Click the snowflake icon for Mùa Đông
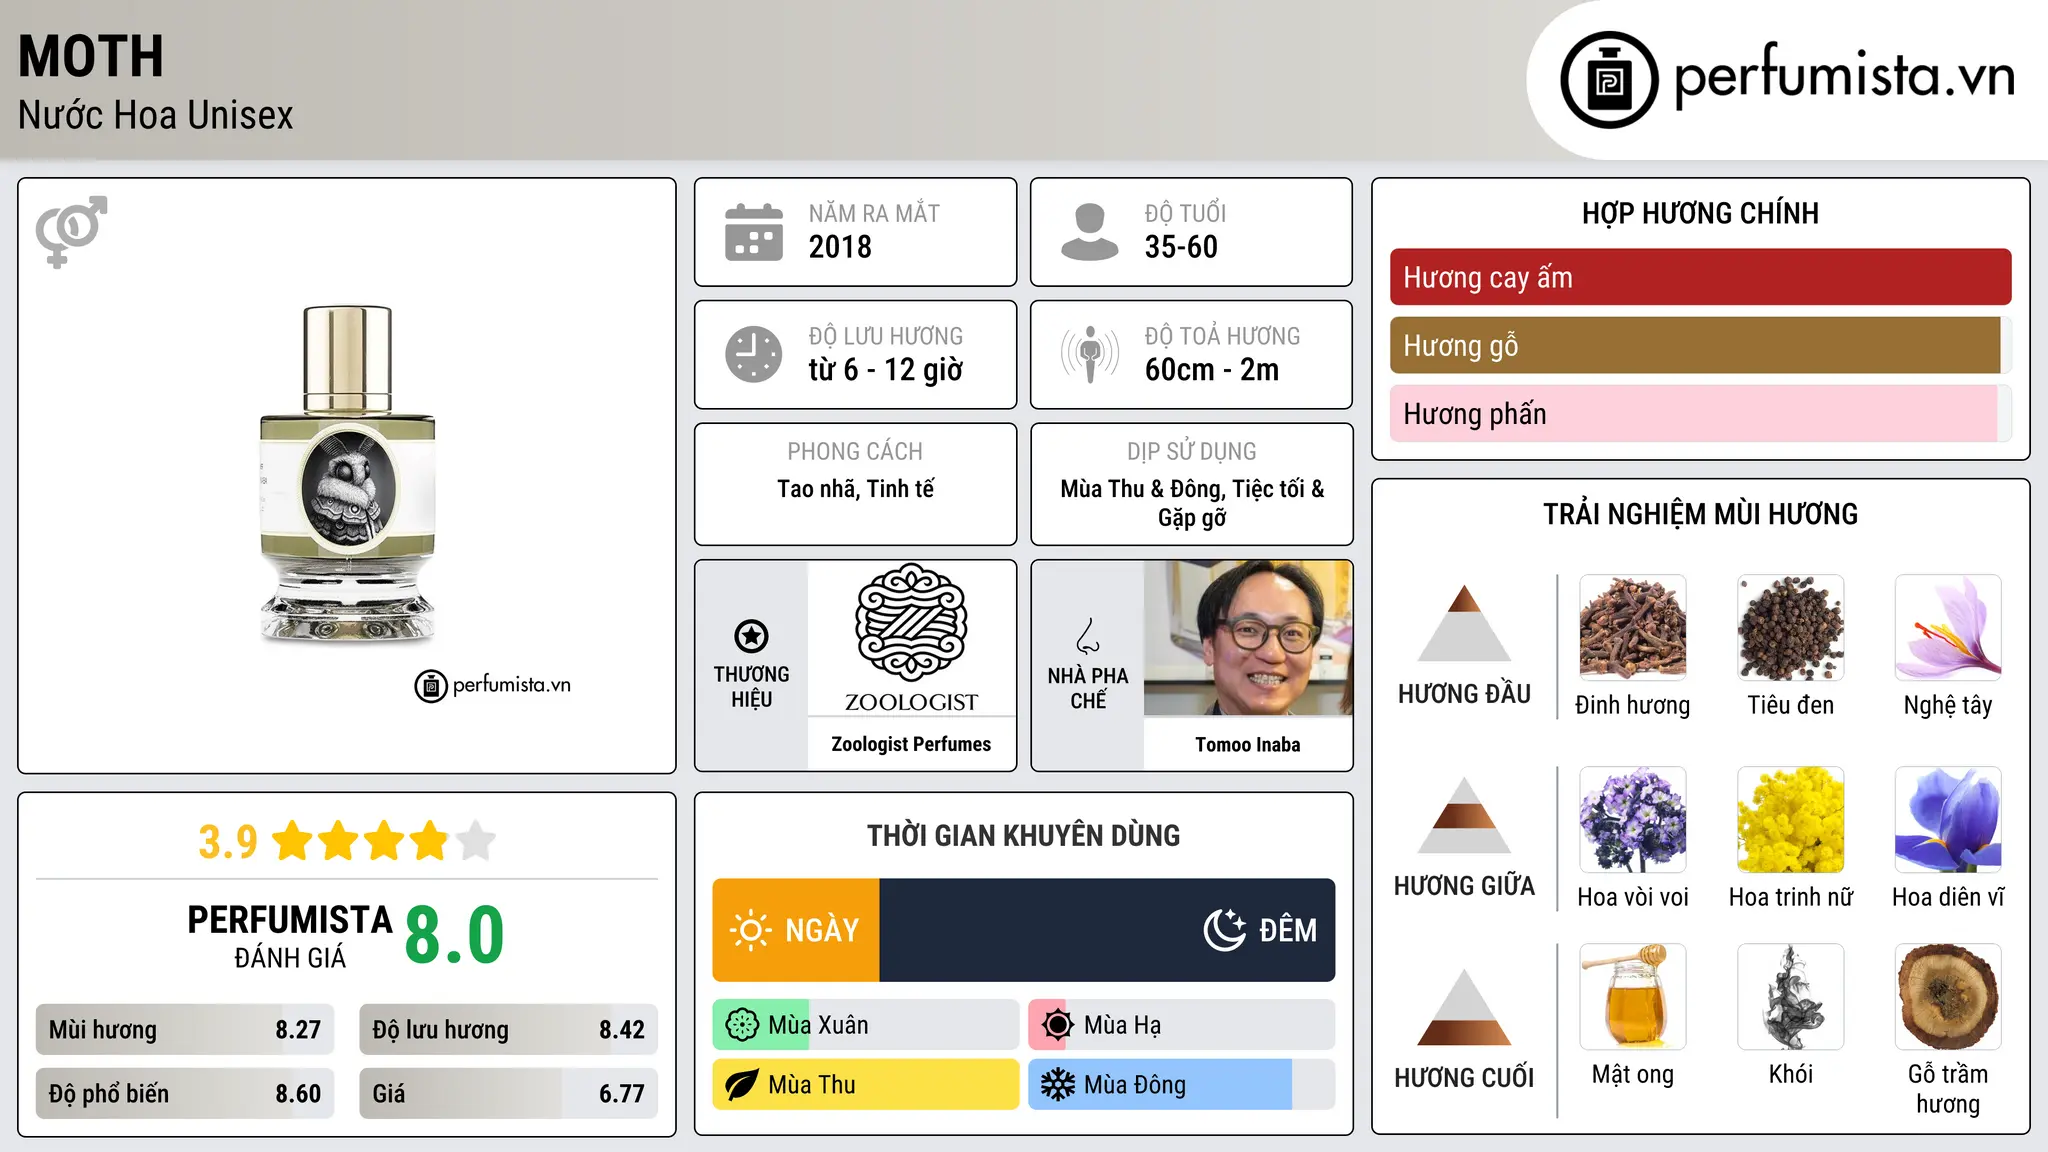Viewport: 2048px width, 1152px height. point(1058,1085)
